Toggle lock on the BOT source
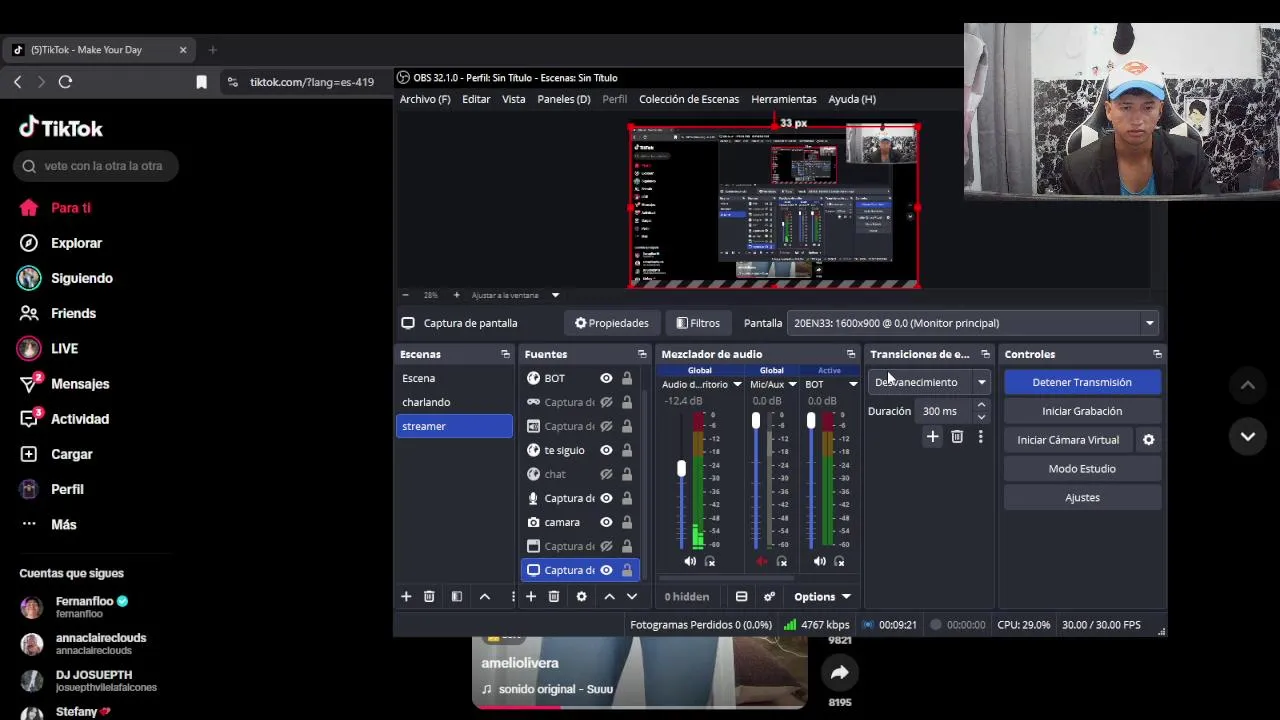Viewport: 1280px width, 720px height. 627,378
